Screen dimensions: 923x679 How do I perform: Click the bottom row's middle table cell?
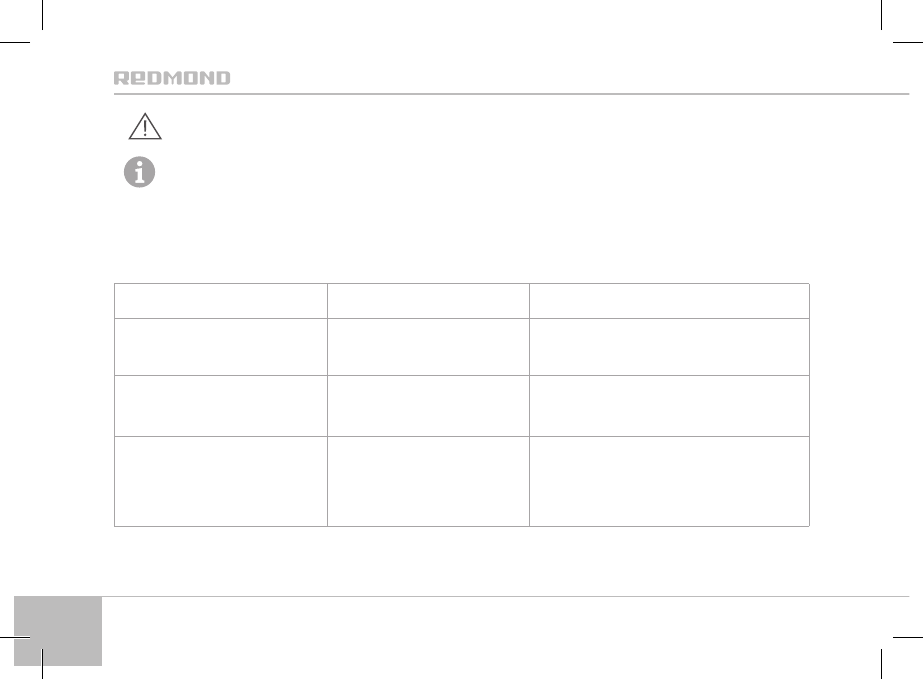point(429,481)
